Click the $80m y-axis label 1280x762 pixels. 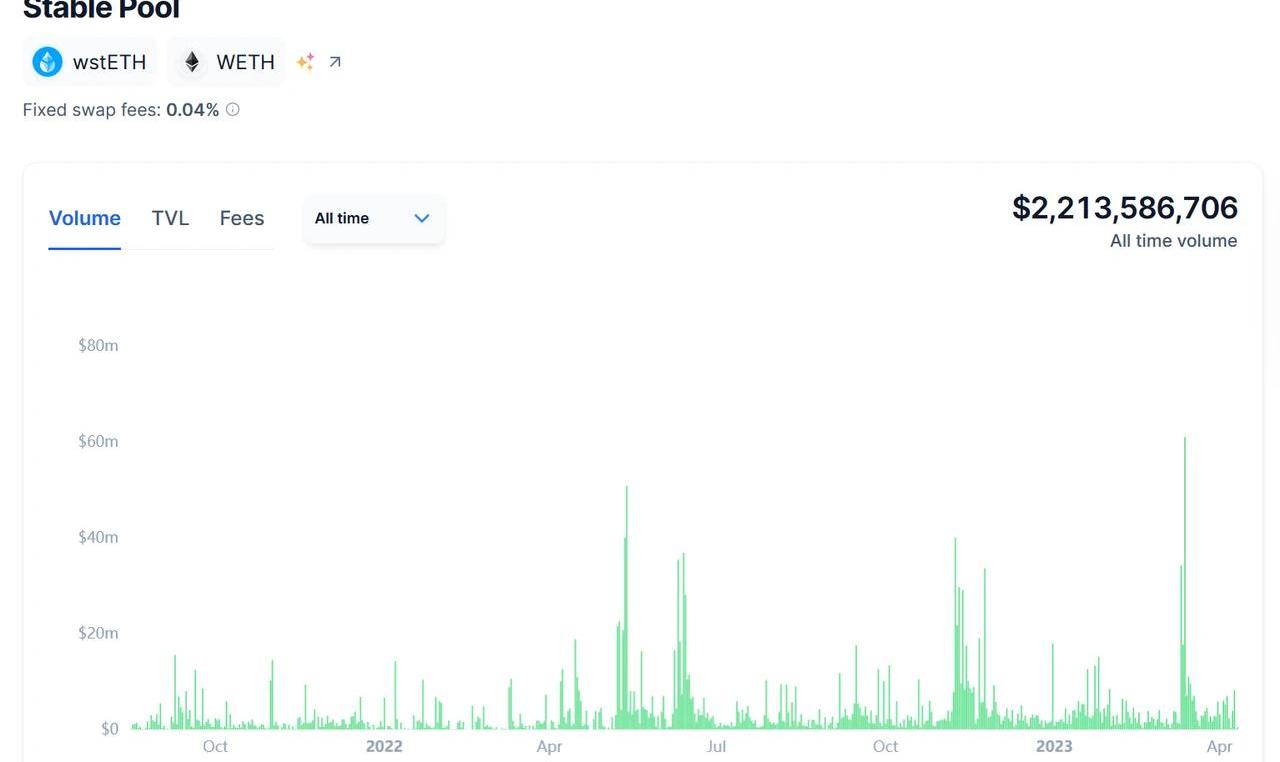(98, 346)
